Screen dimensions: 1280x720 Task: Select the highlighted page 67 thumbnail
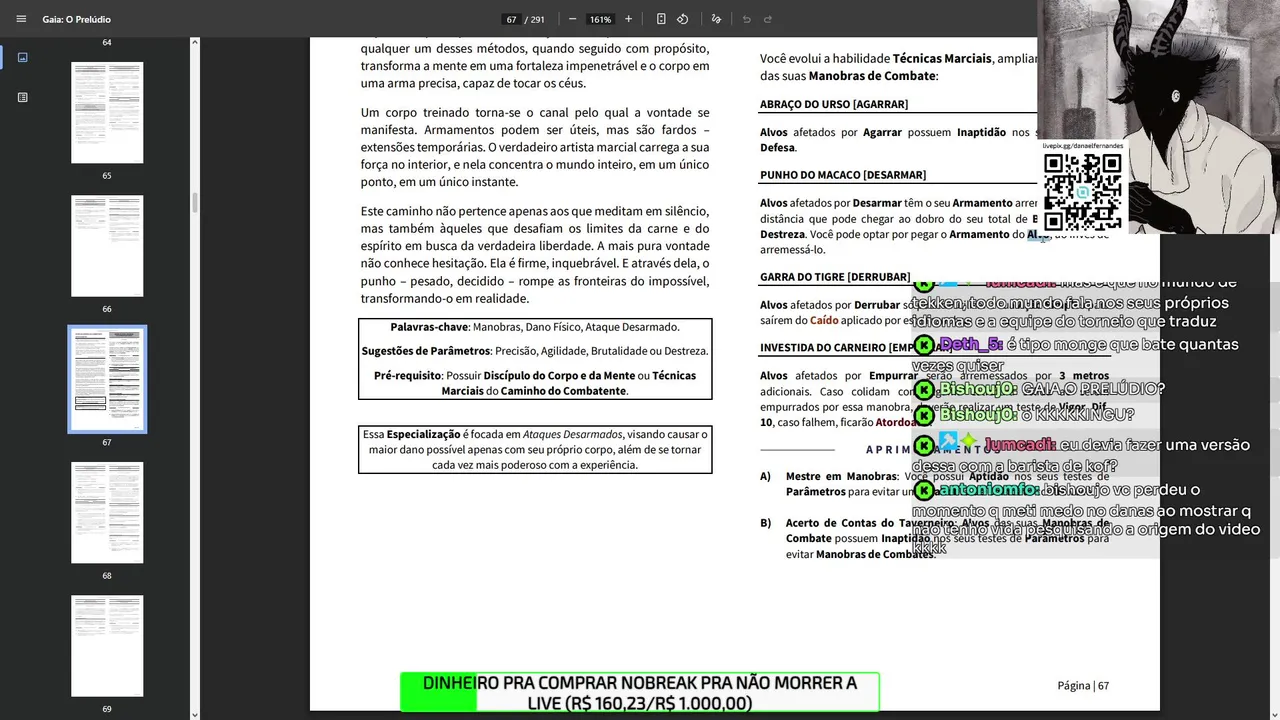[107, 379]
